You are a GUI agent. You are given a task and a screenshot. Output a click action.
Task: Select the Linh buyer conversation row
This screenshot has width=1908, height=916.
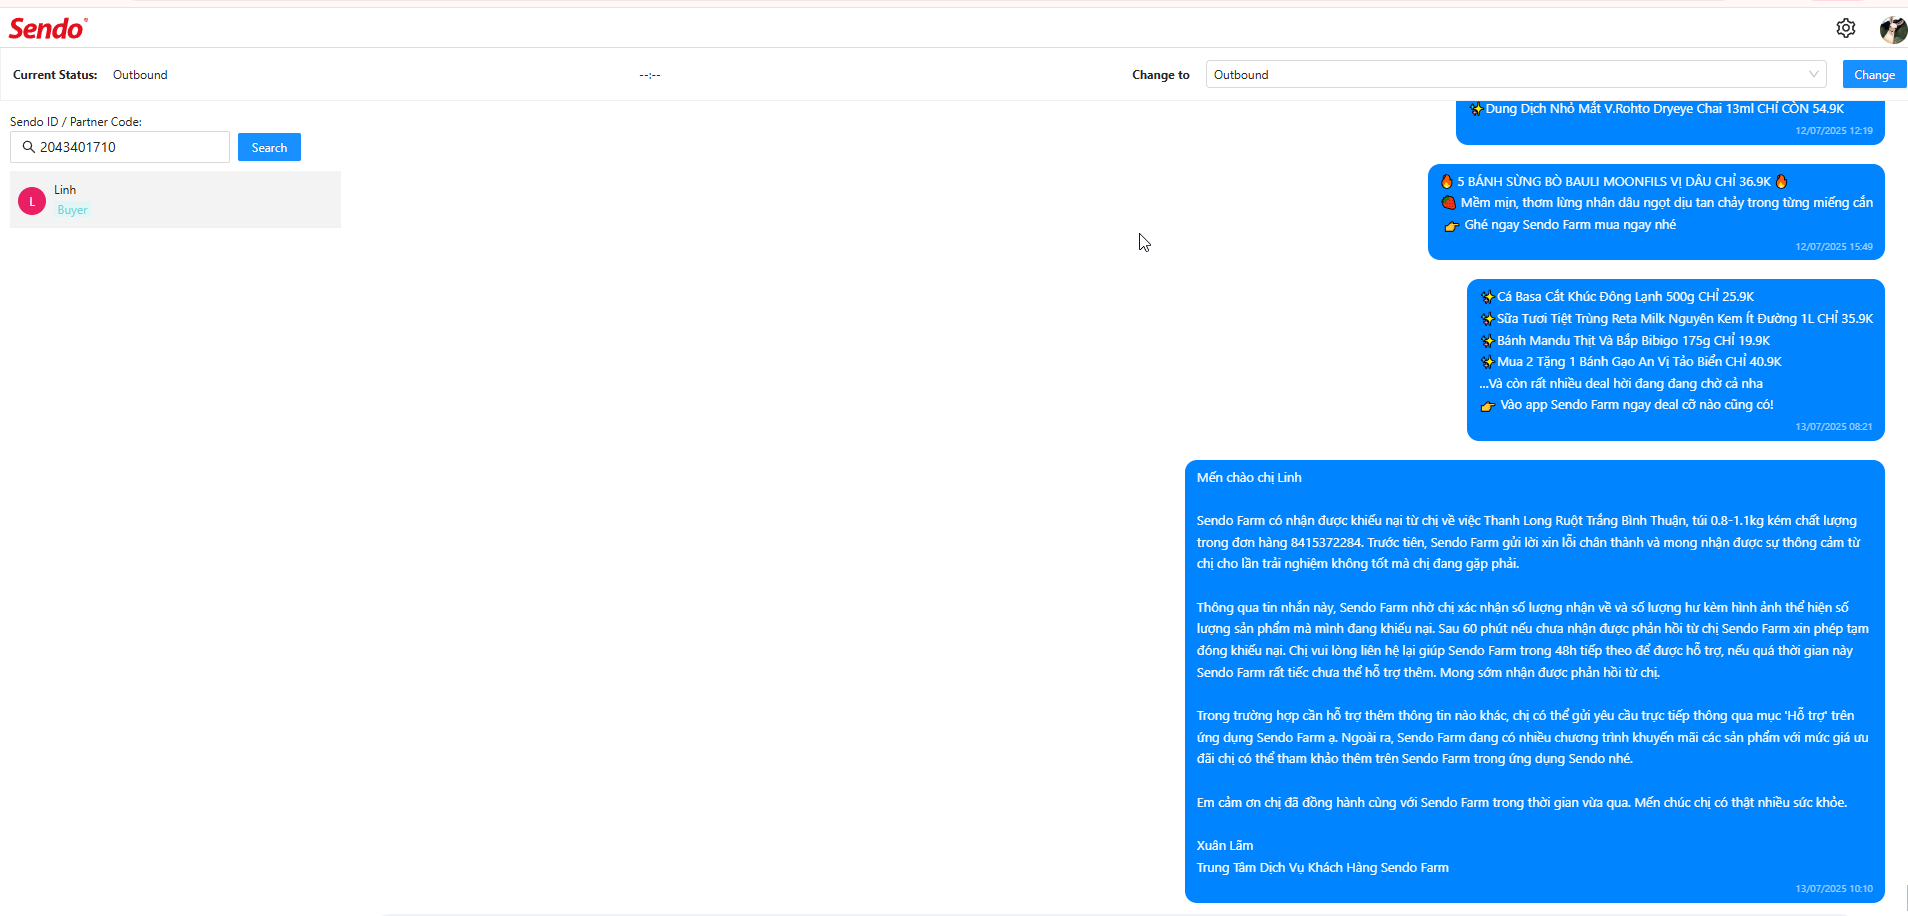(x=175, y=200)
